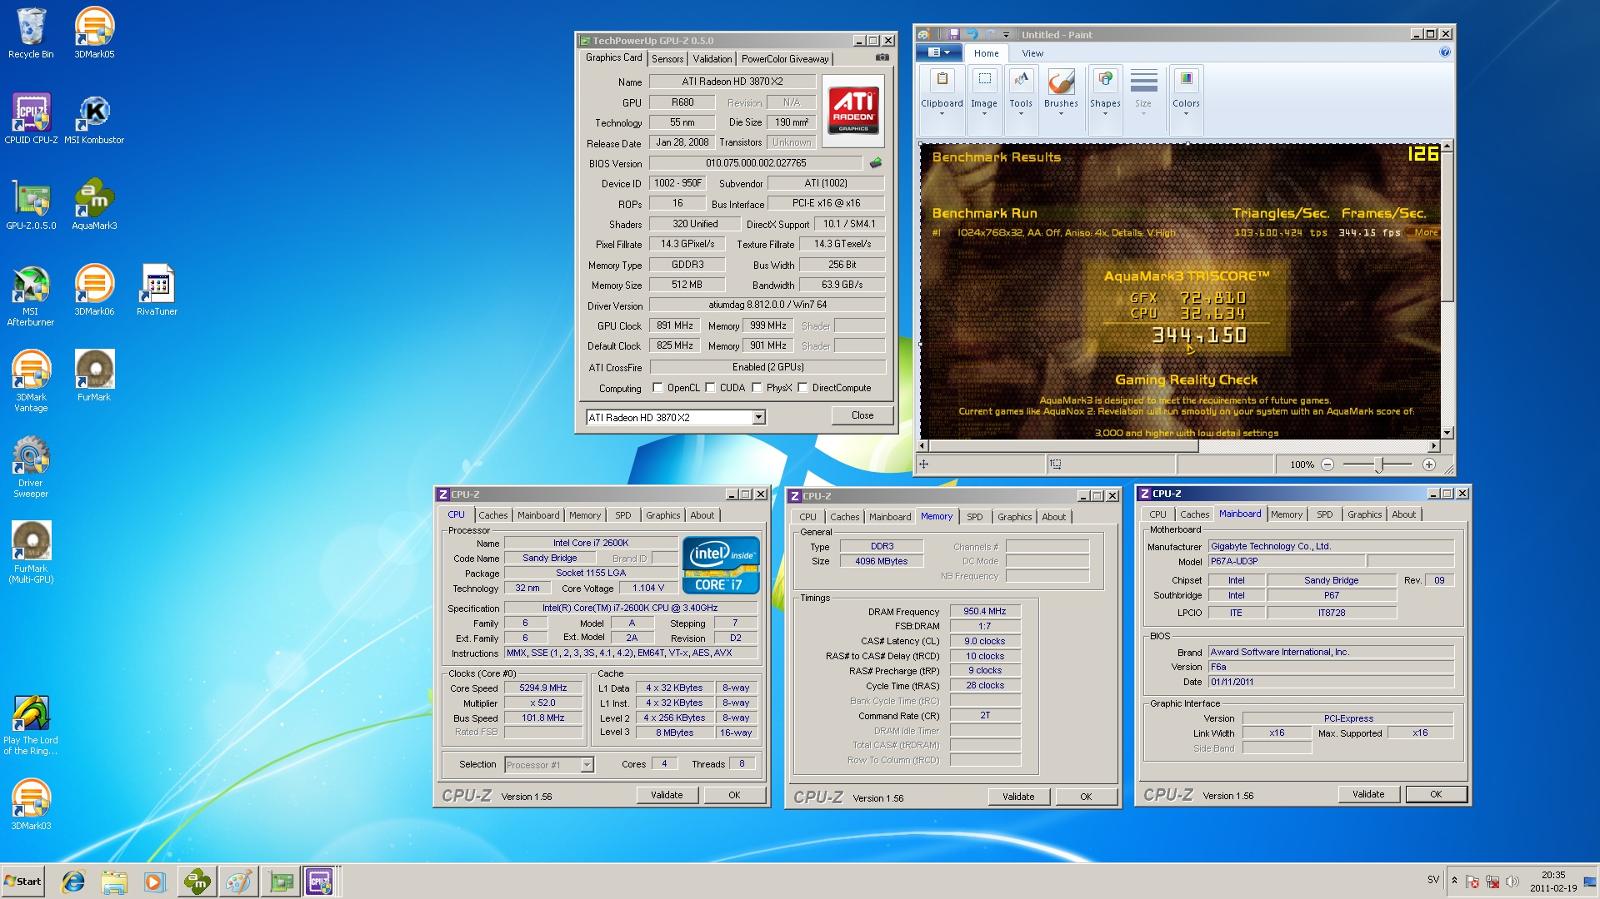The width and height of the screenshot is (1600, 899).
Task: Open the 3DMark05 desktop shortcut
Action: pos(94,33)
